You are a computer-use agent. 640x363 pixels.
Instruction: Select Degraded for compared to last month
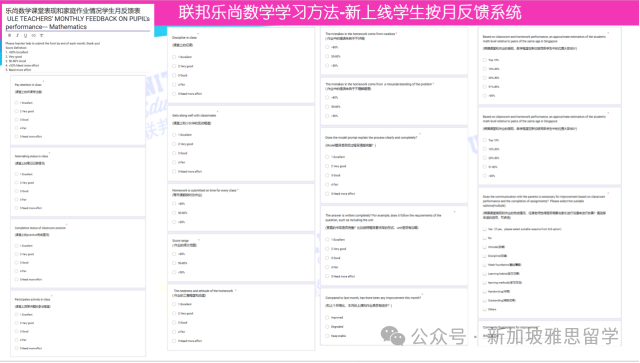point(327,327)
